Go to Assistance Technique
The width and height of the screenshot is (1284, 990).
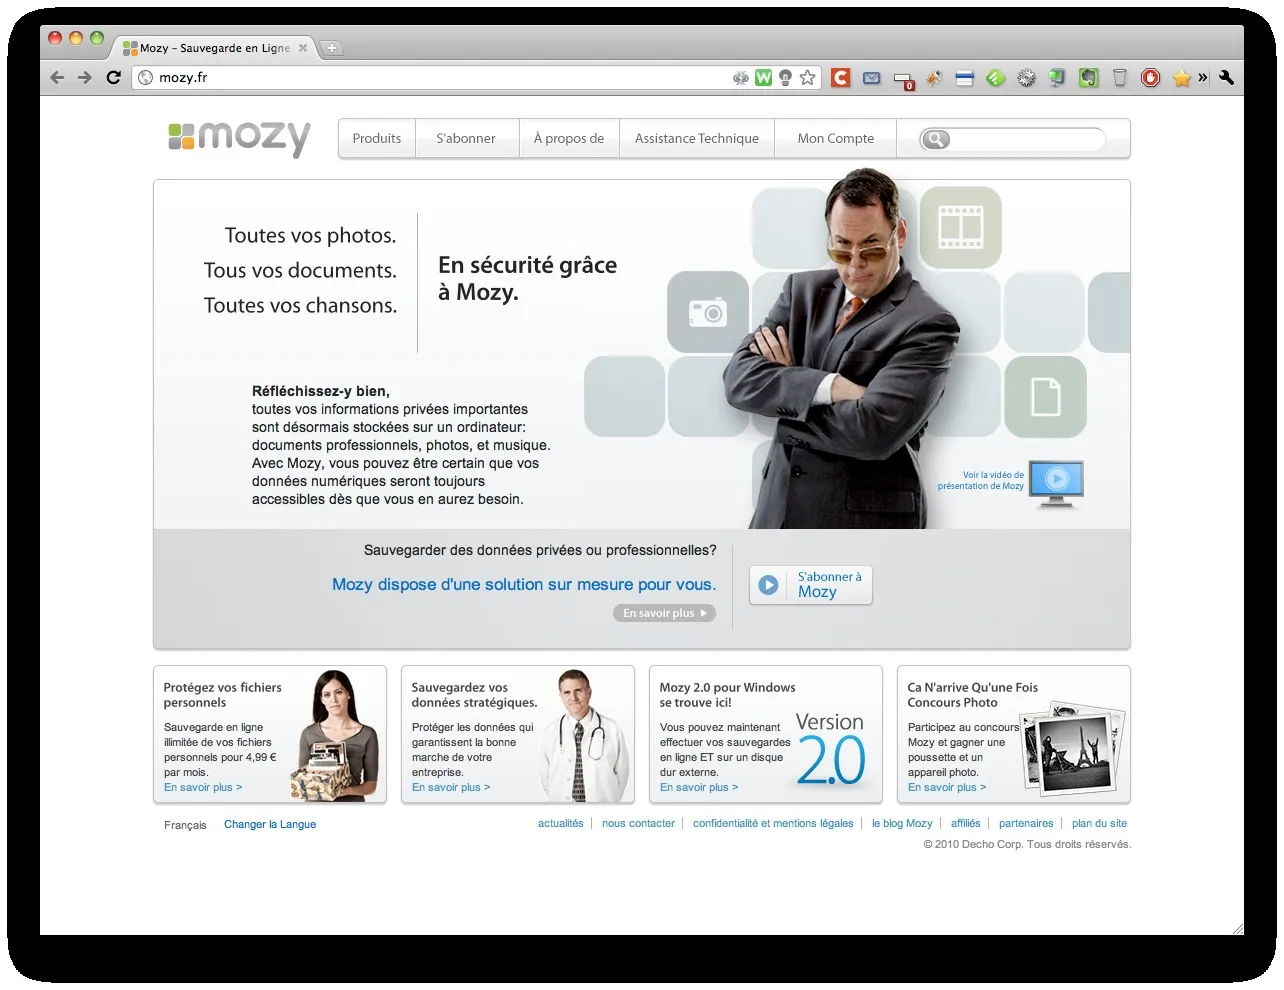[697, 138]
